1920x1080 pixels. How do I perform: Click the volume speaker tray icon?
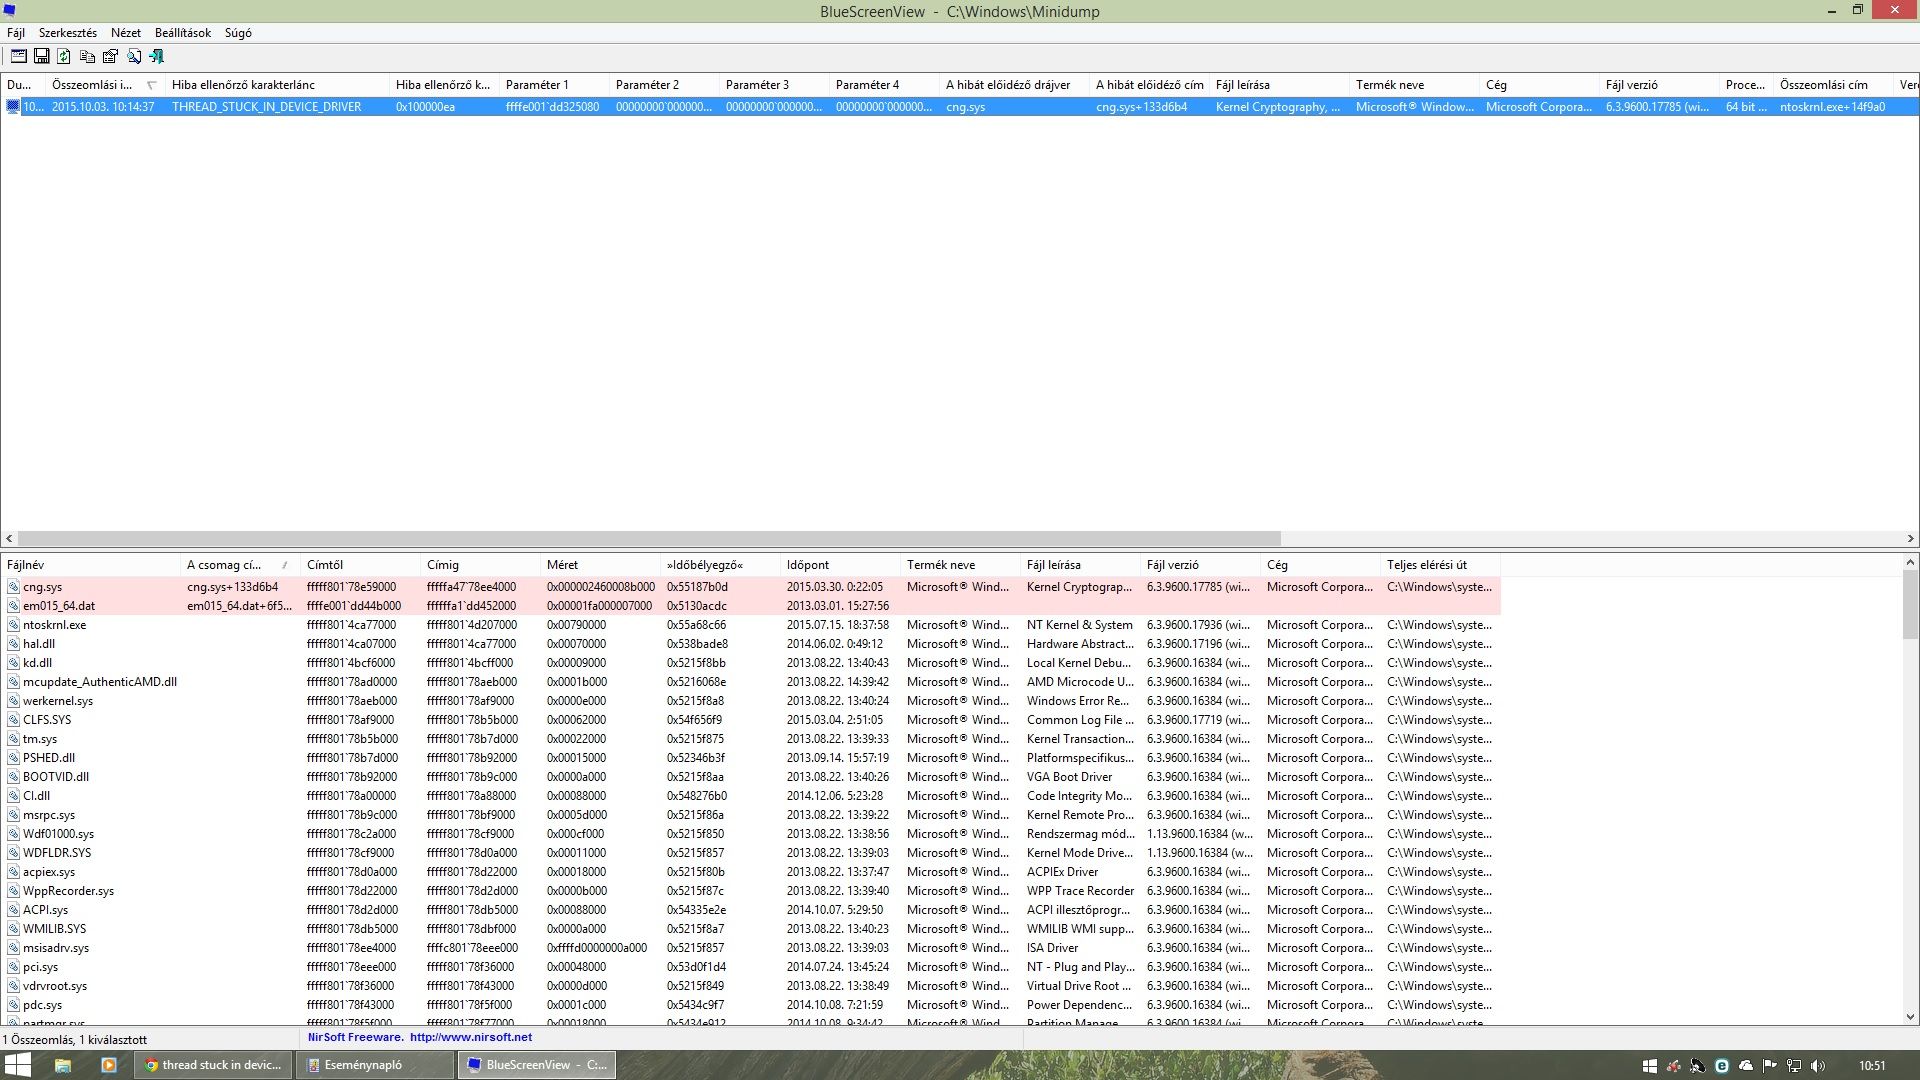1818,1066
